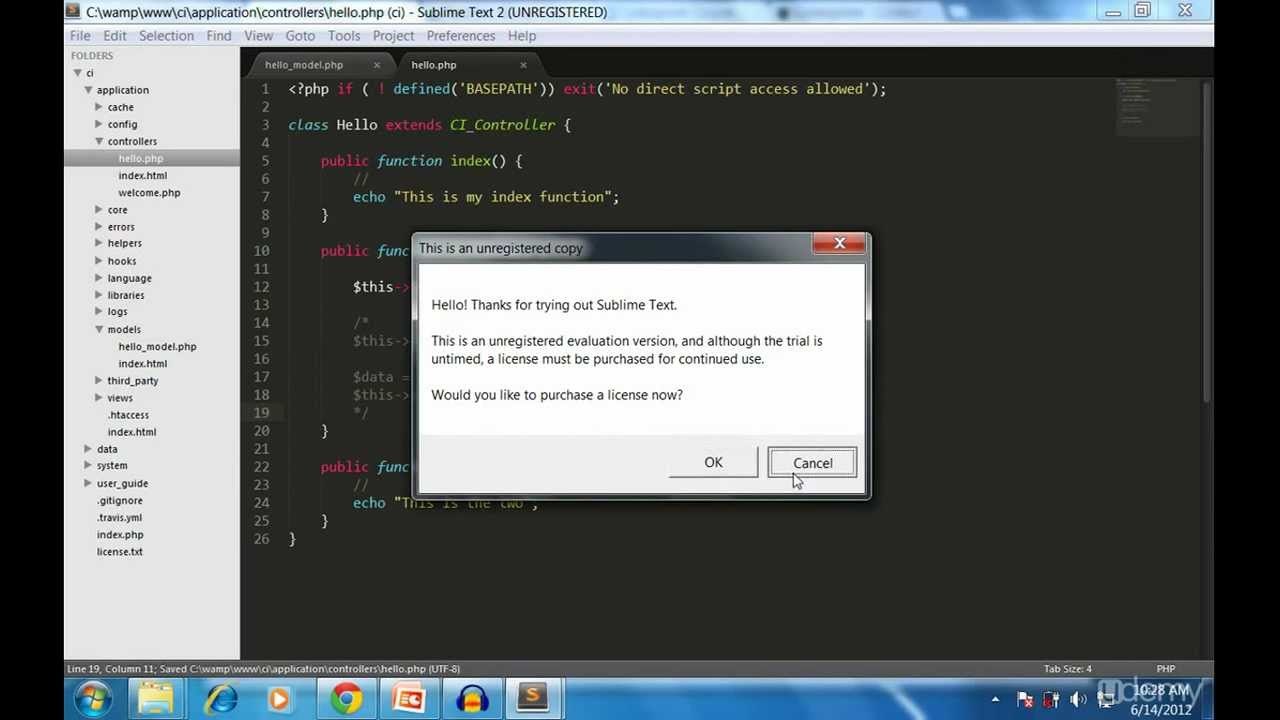Image resolution: width=1280 pixels, height=720 pixels.
Task: Close the unregistered copy dialog
Action: pos(840,243)
